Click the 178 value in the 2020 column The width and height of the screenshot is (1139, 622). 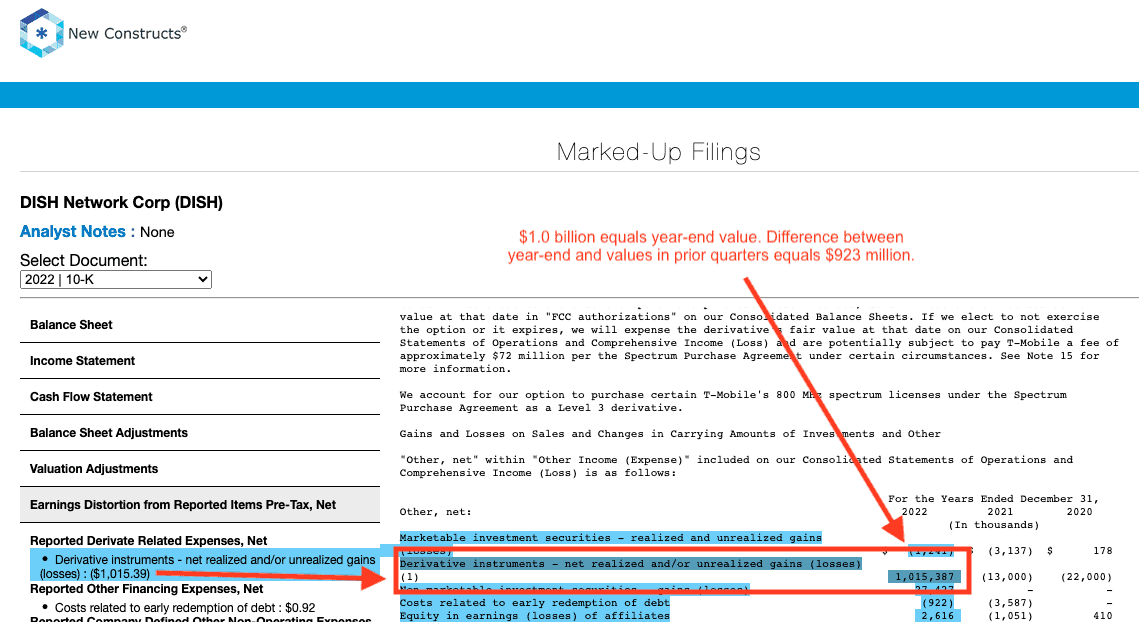pyautogui.click(x=1102, y=551)
